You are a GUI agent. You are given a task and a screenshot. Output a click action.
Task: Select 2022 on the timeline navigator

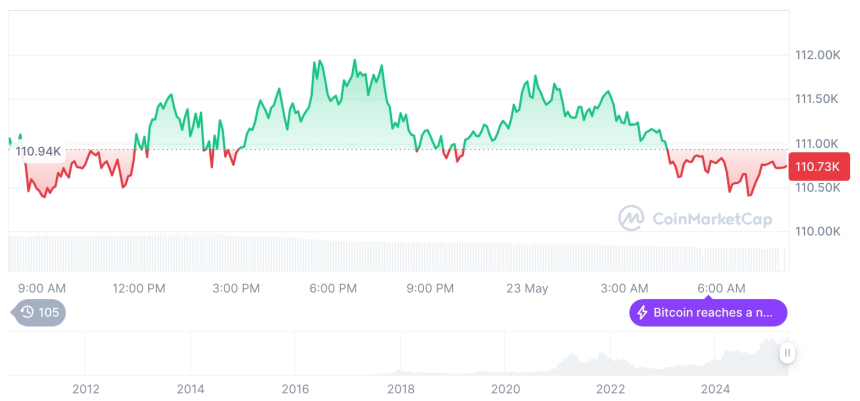coord(610,388)
